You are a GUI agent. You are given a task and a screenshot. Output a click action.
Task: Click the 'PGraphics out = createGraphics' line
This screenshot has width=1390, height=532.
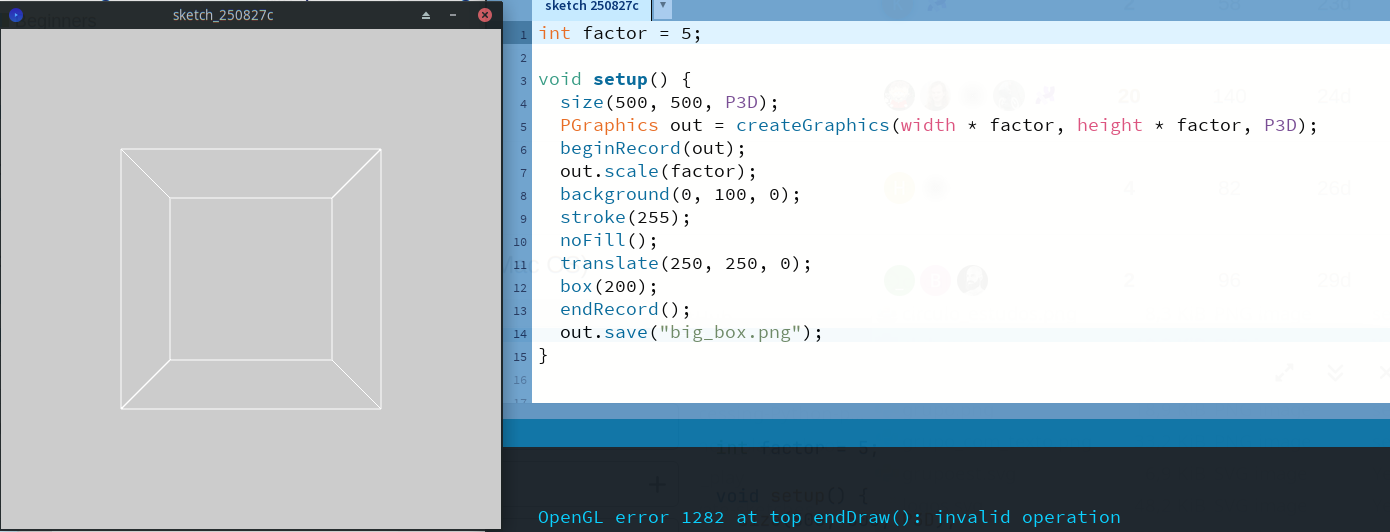click(x=939, y=125)
